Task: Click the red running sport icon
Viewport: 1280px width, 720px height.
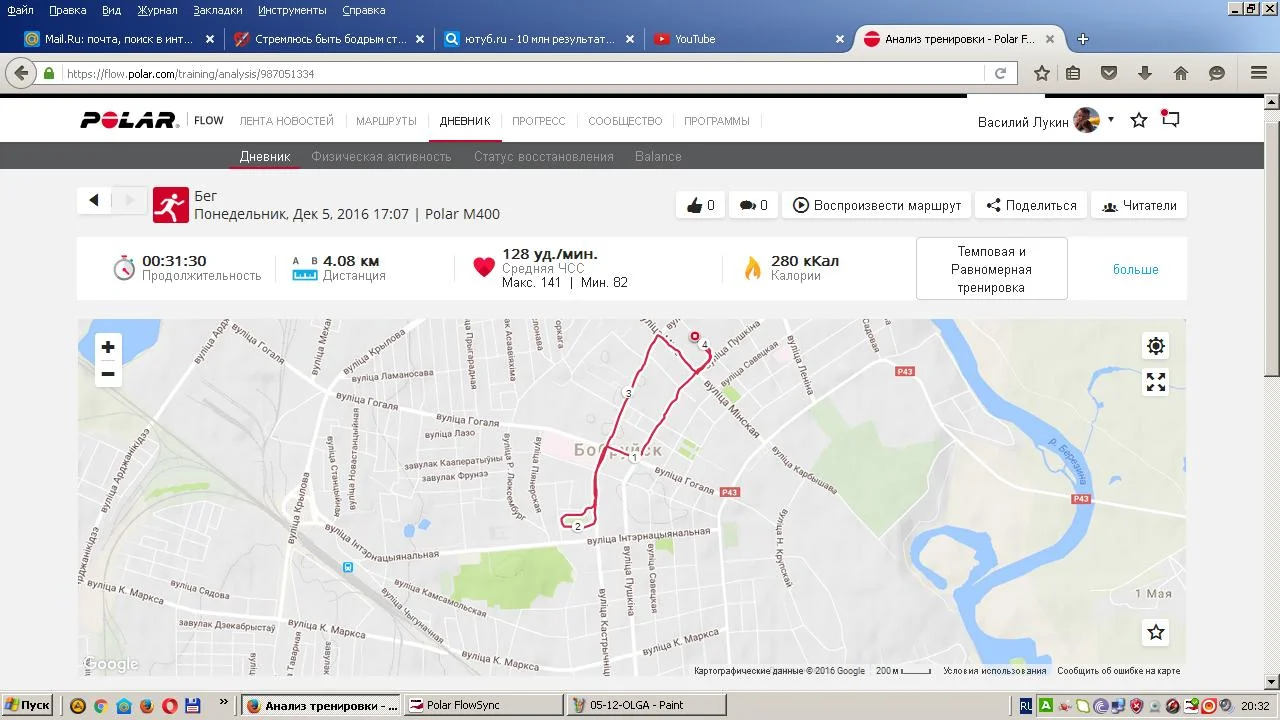Action: (171, 205)
